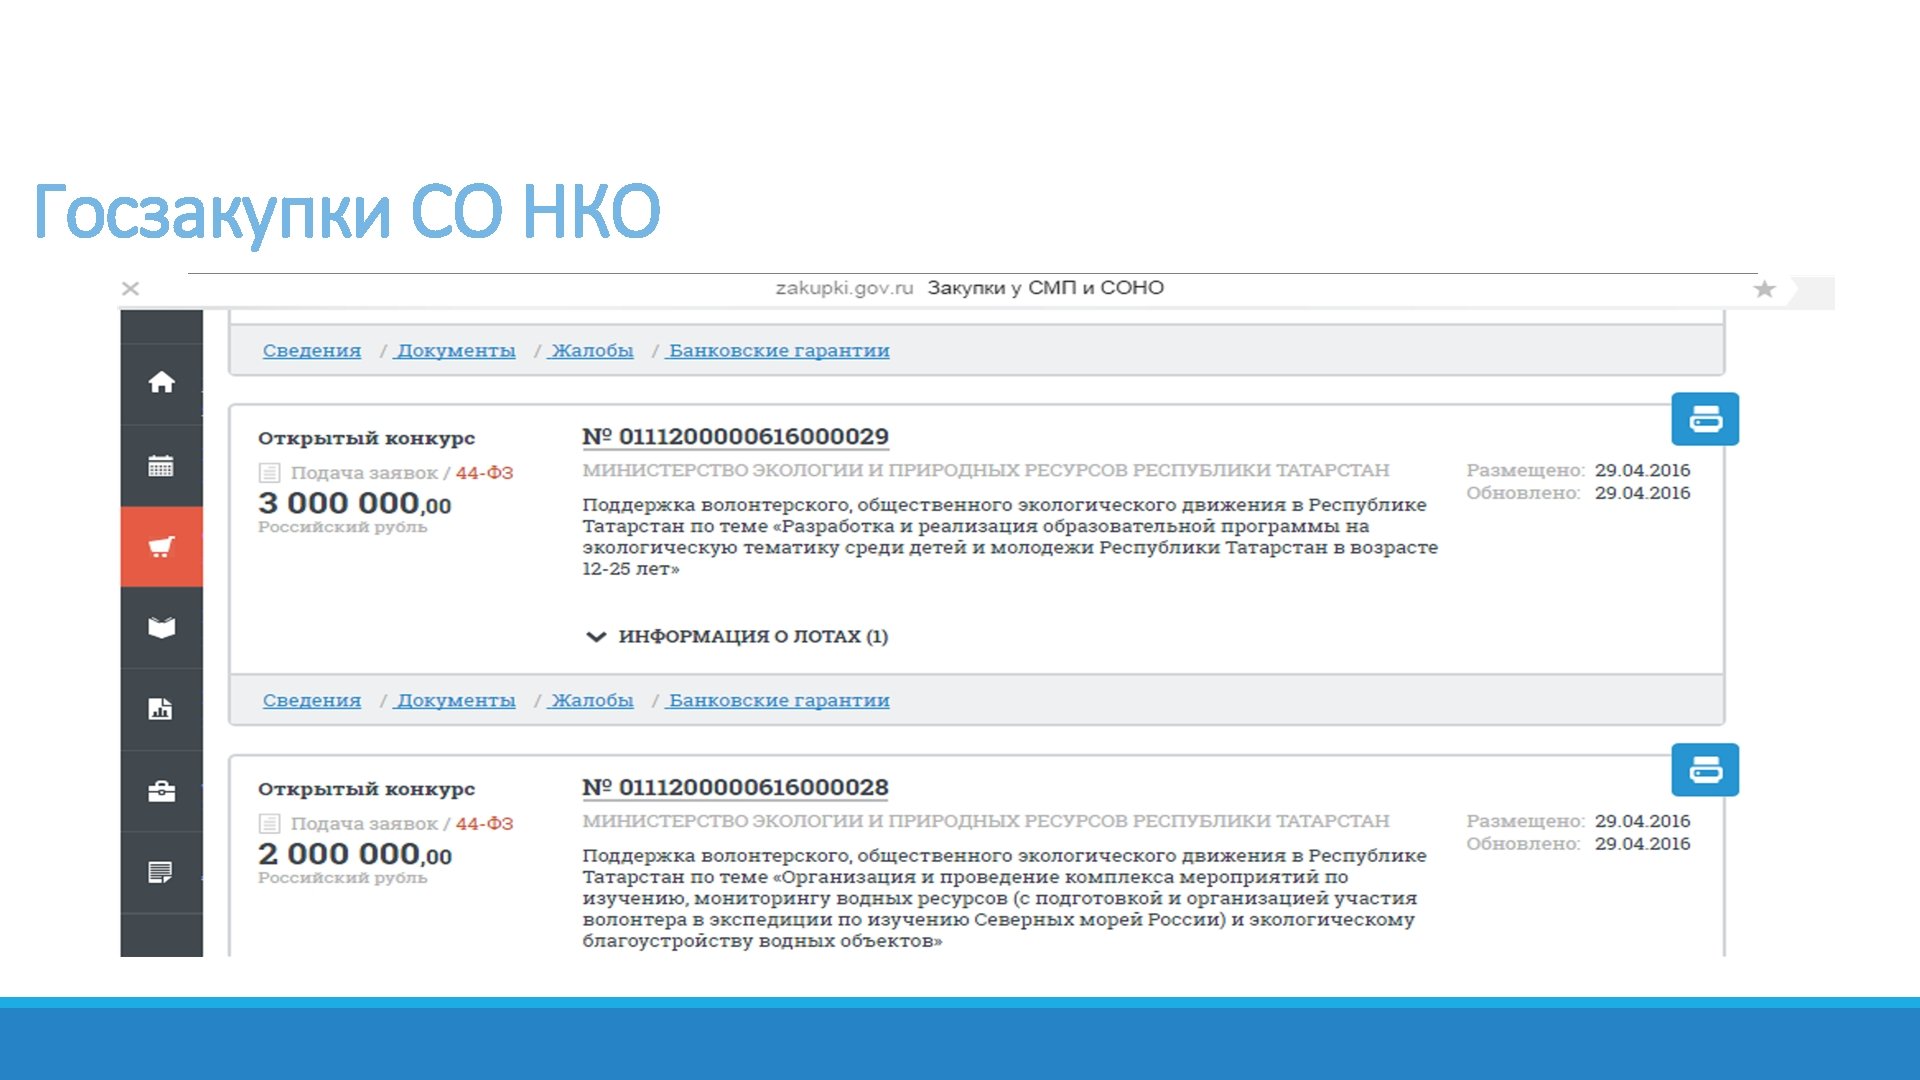Open tender № 0111200000616000028 link

pyautogui.click(x=735, y=788)
